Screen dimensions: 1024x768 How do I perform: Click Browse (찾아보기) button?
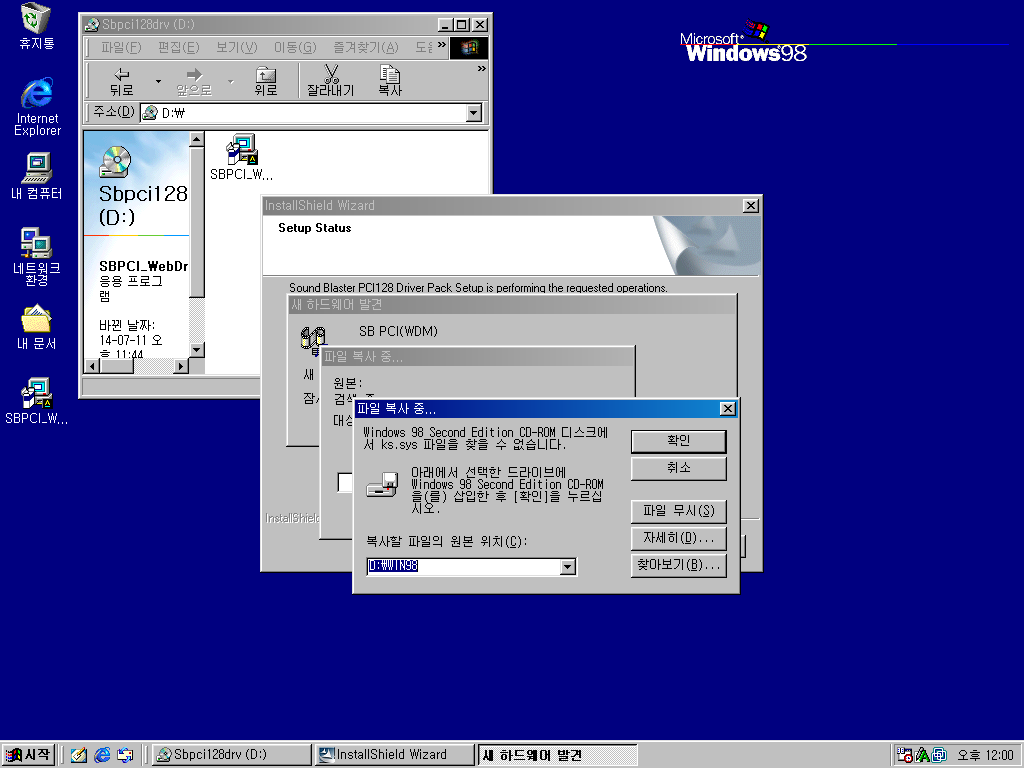679,565
